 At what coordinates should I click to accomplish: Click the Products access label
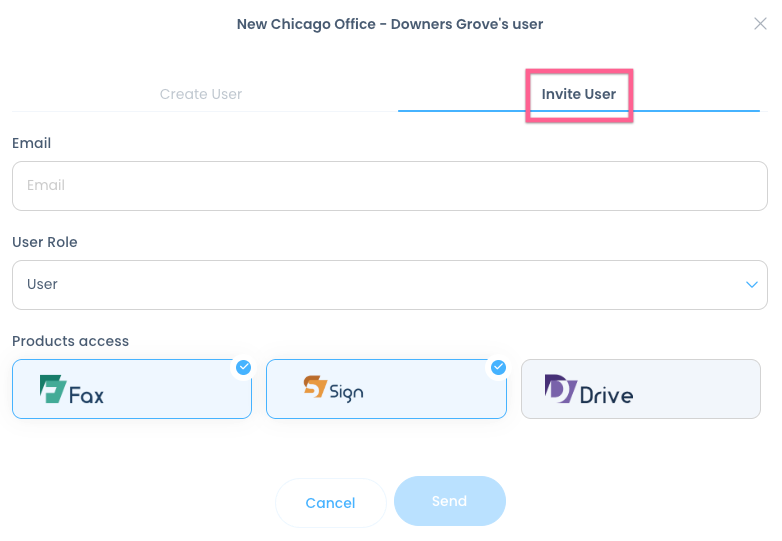[70, 341]
